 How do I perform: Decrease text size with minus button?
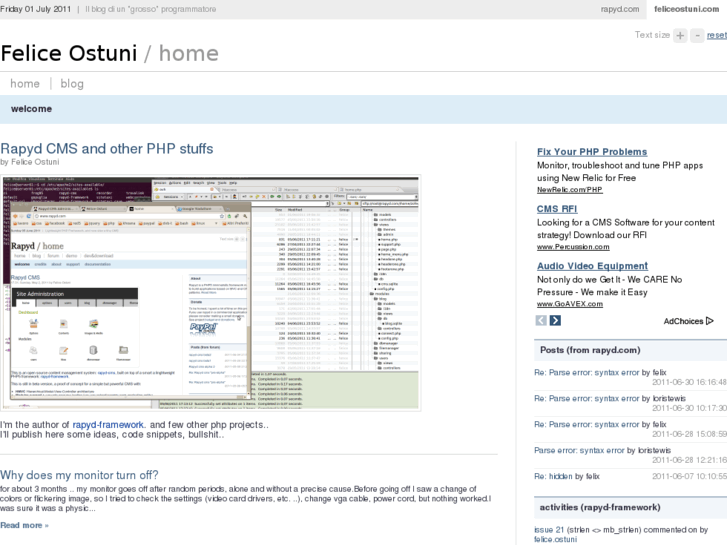tap(697, 36)
